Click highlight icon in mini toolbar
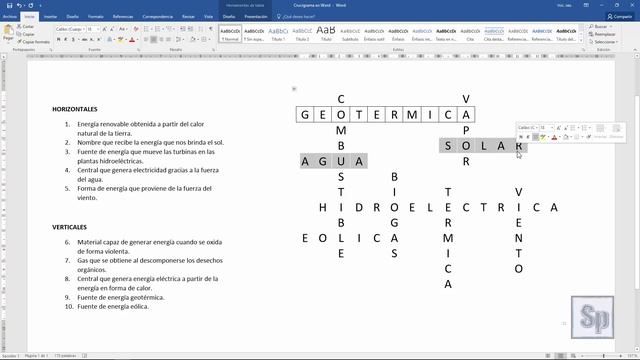The width and height of the screenshot is (640, 360). tap(543, 137)
